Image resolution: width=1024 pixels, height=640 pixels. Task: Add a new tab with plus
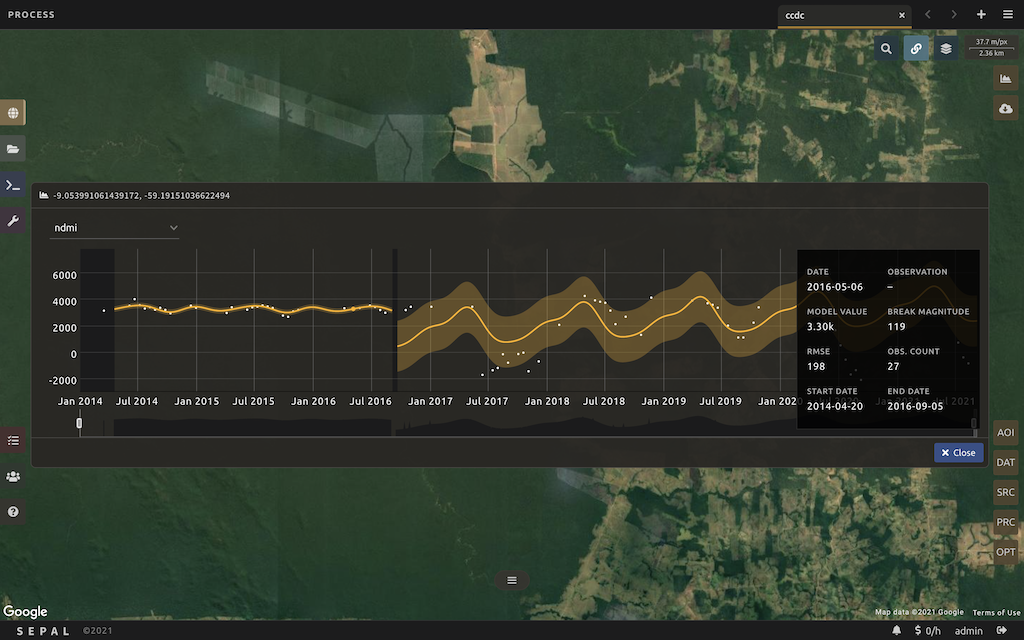coord(981,15)
